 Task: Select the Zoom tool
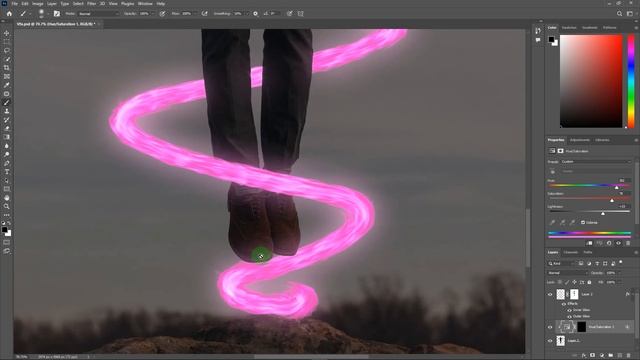pos(7,206)
